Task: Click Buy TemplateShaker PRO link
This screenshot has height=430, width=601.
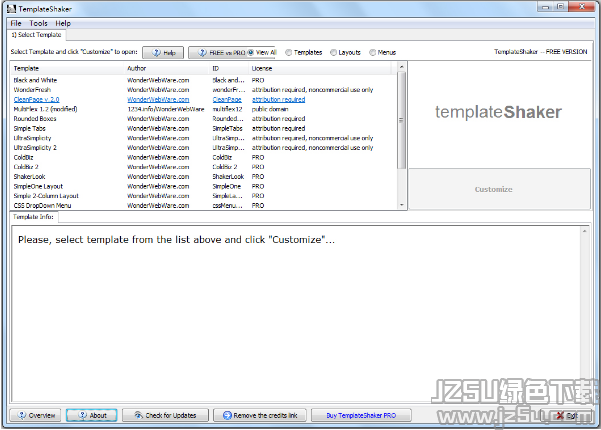Action: 361,415
